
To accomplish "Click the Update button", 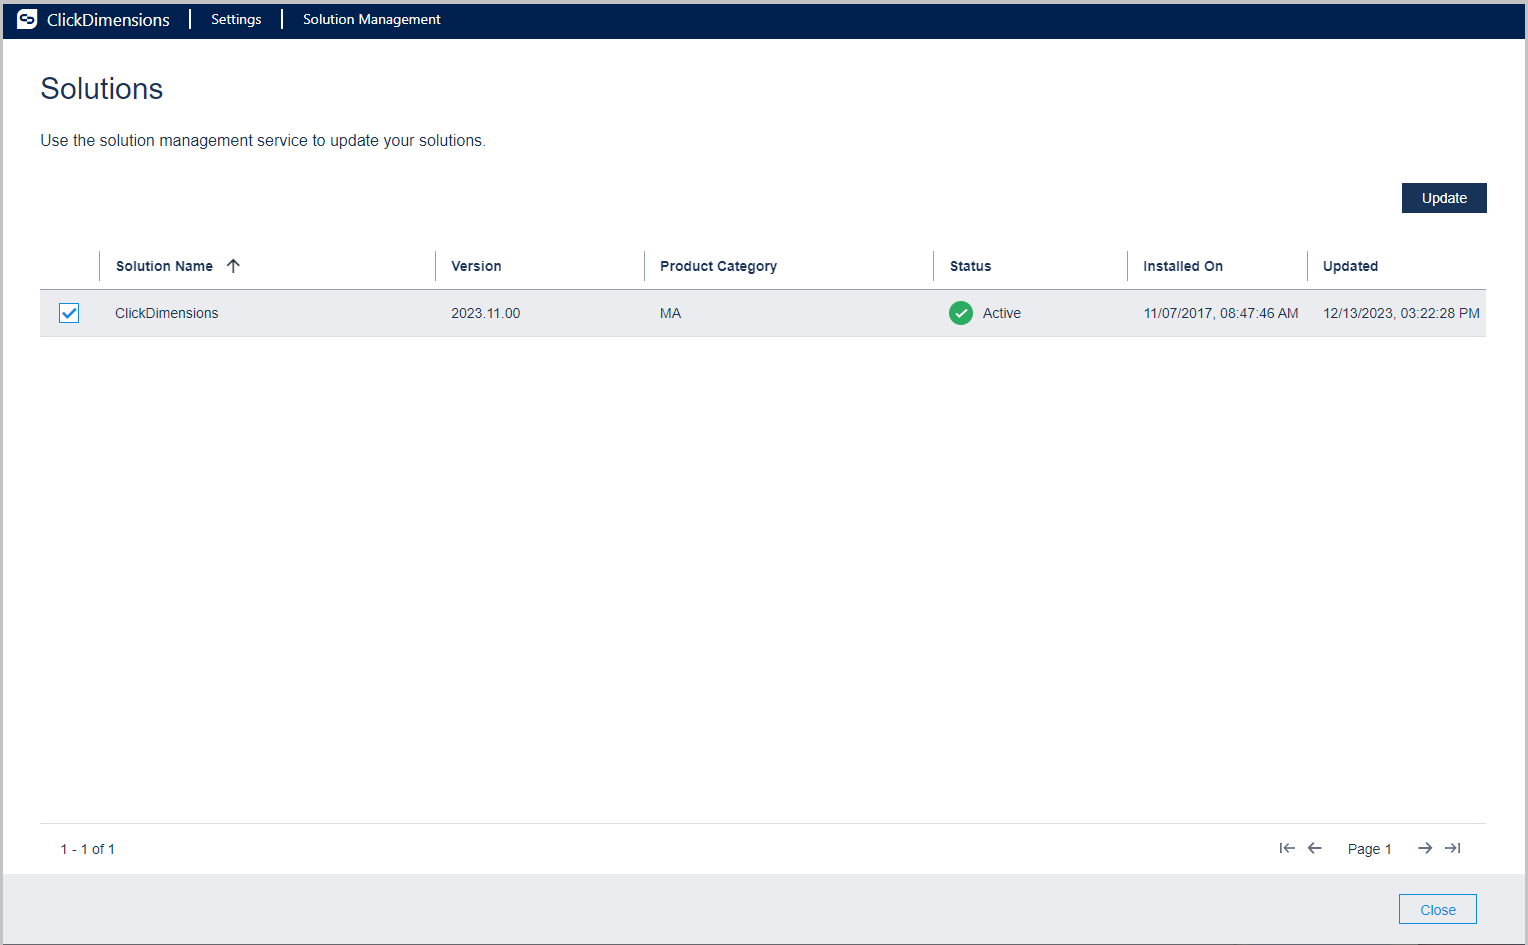I will (x=1443, y=197).
